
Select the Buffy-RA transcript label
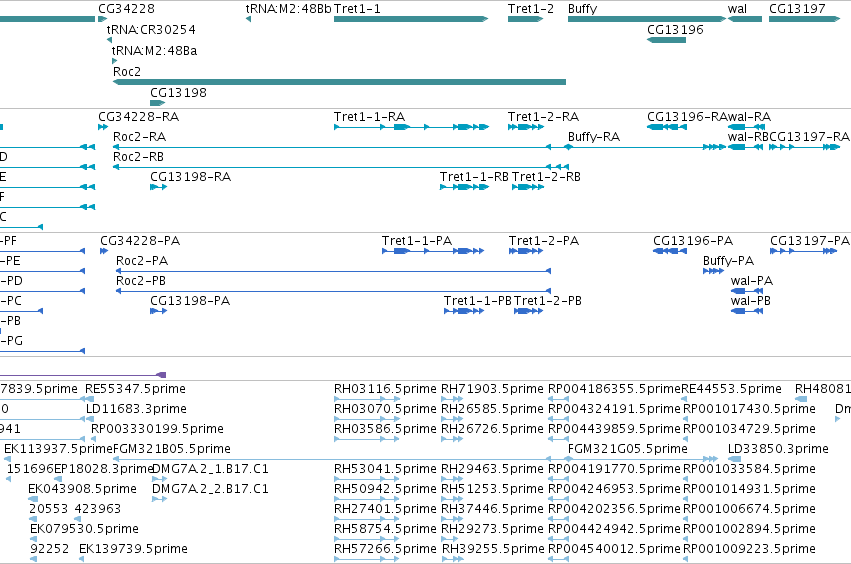click(x=594, y=137)
